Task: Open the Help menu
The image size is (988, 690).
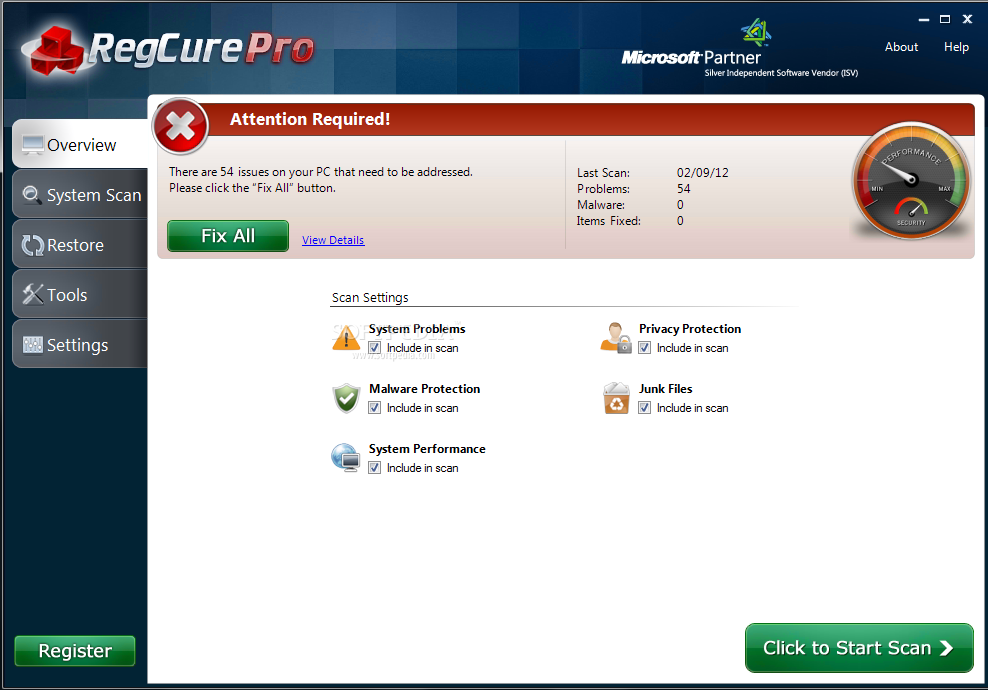Action: [956, 47]
